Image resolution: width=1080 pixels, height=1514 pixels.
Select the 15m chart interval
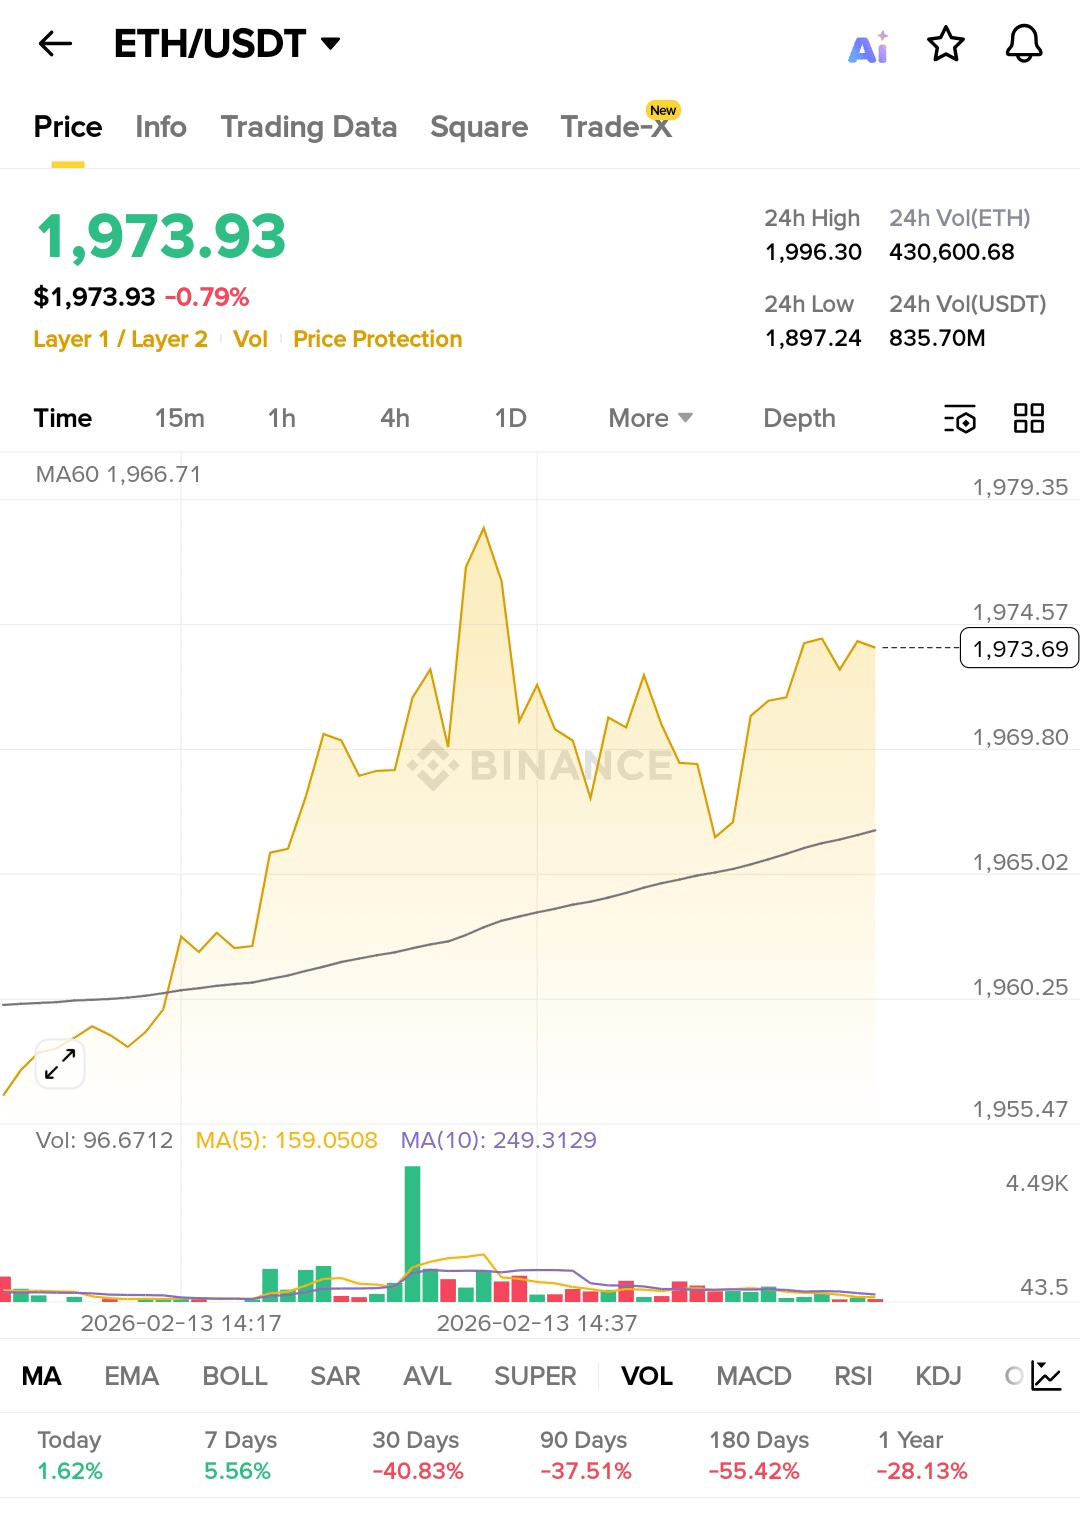coord(180,418)
